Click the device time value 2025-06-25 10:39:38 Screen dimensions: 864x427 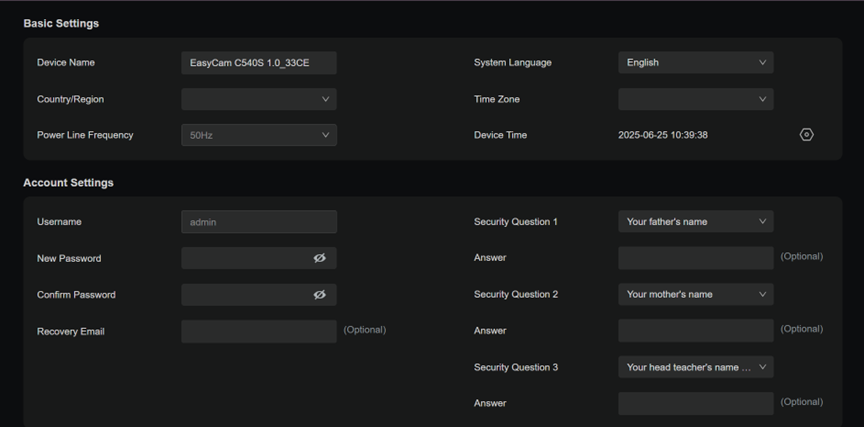click(663, 135)
